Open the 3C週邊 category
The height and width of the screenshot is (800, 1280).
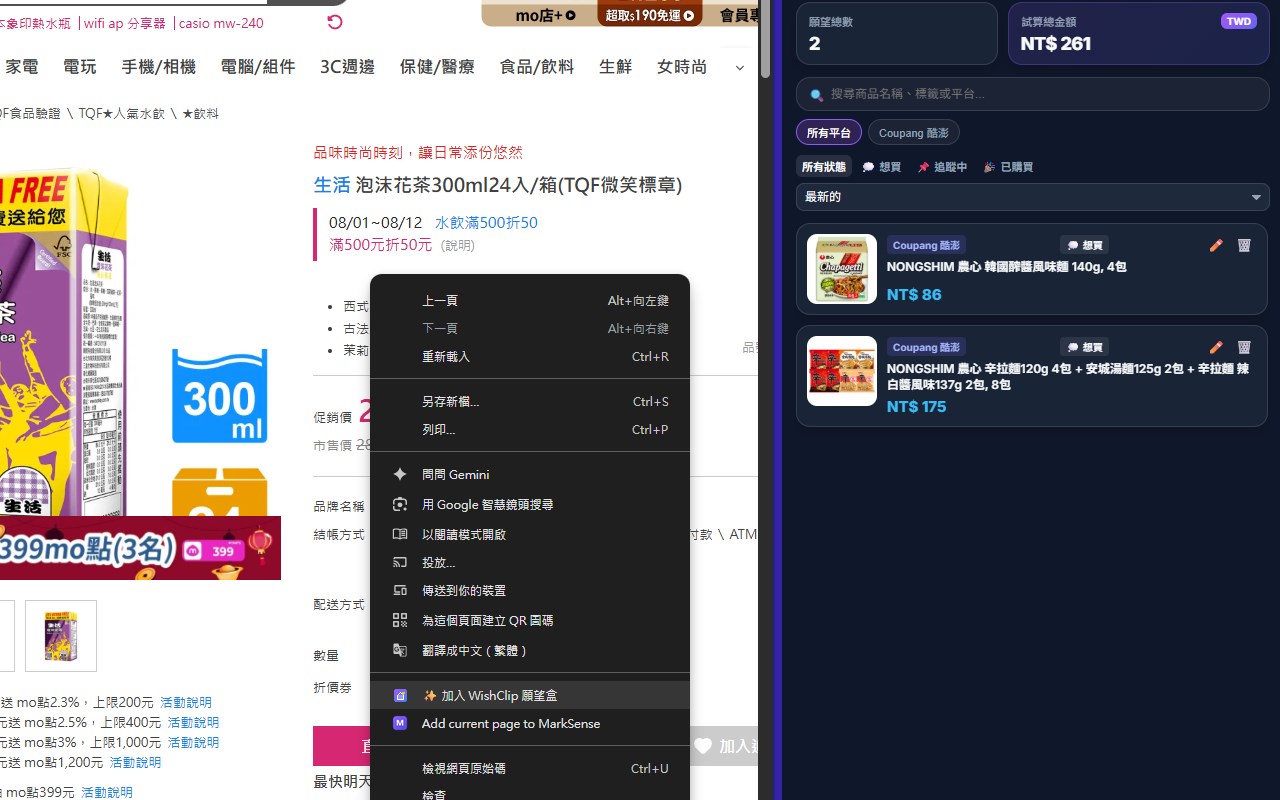[x=347, y=67]
